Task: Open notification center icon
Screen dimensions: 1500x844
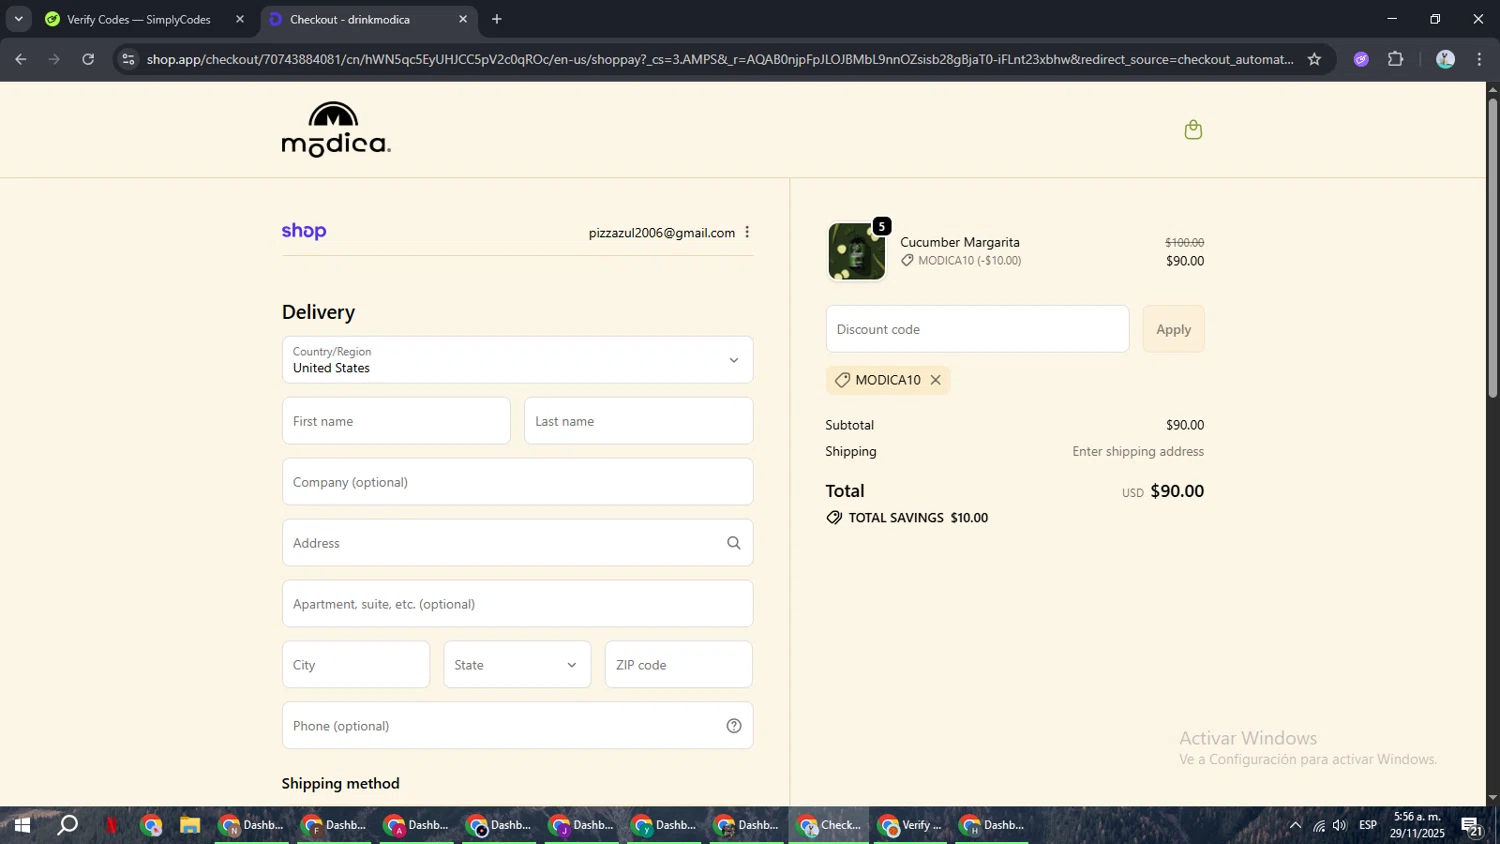Action: click(1472, 826)
